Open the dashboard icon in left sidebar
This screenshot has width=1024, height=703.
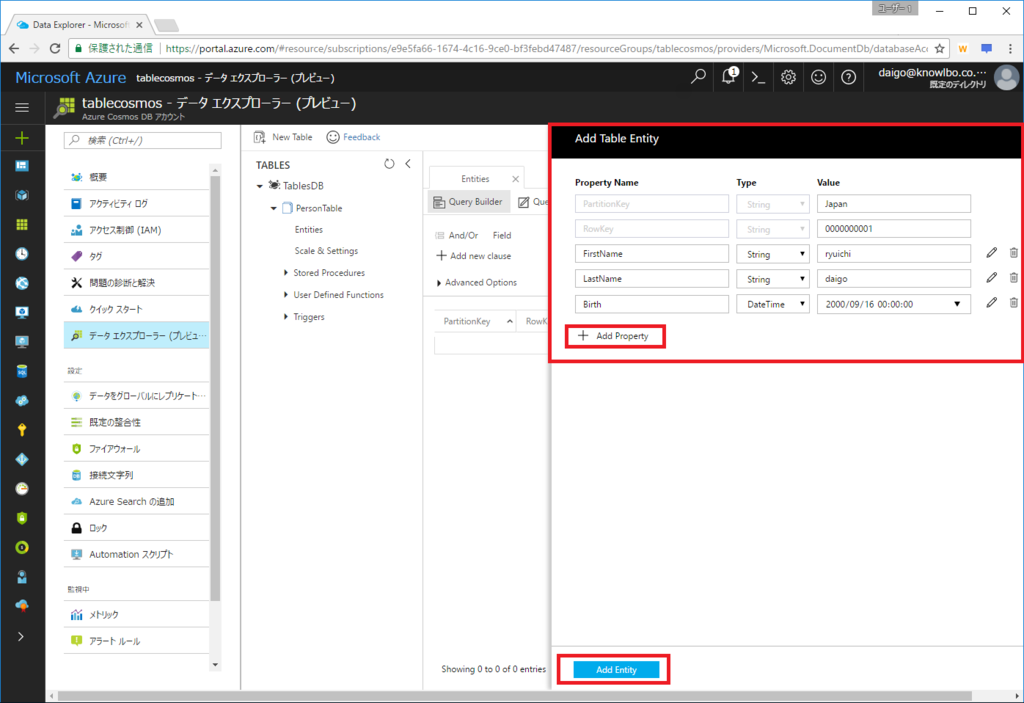click(x=22, y=166)
